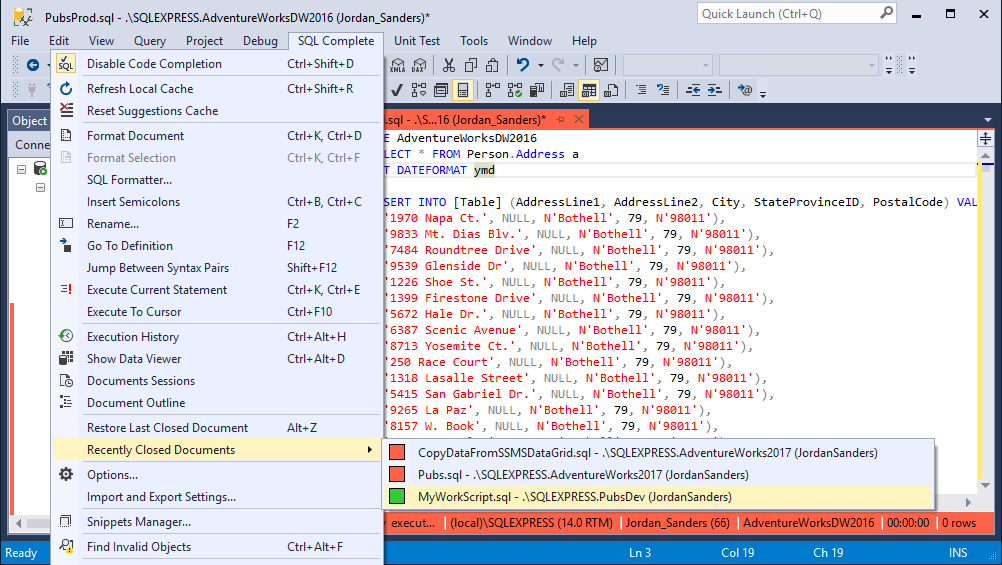Pin the Jordan_Sanders document tab

(x=560, y=120)
